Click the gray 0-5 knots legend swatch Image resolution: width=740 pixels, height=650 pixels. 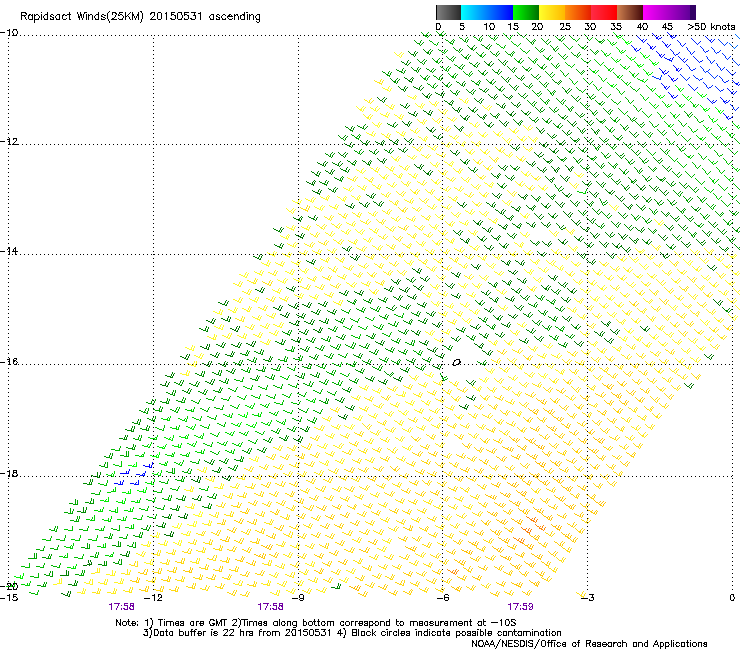[x=448, y=12]
